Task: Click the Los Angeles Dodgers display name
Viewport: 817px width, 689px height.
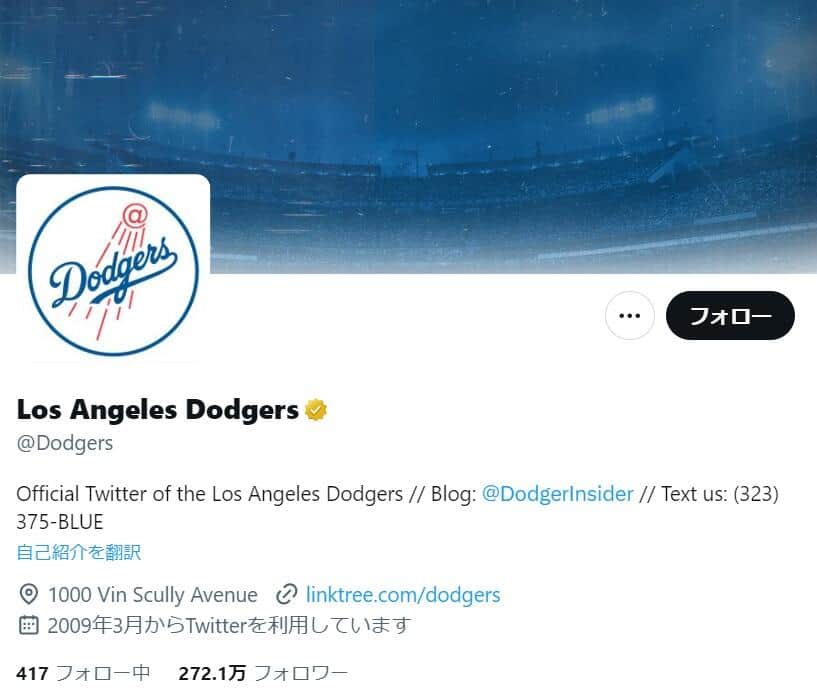Action: pos(157,410)
